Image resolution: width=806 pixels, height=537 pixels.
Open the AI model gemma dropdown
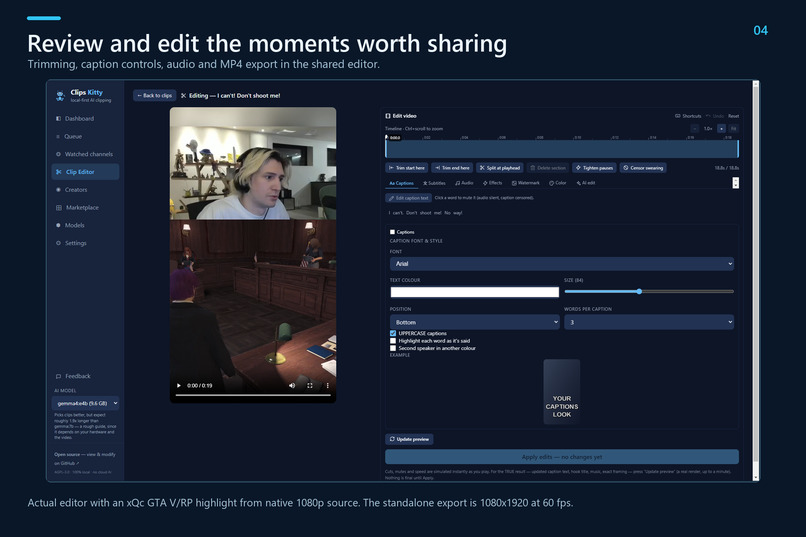point(85,403)
